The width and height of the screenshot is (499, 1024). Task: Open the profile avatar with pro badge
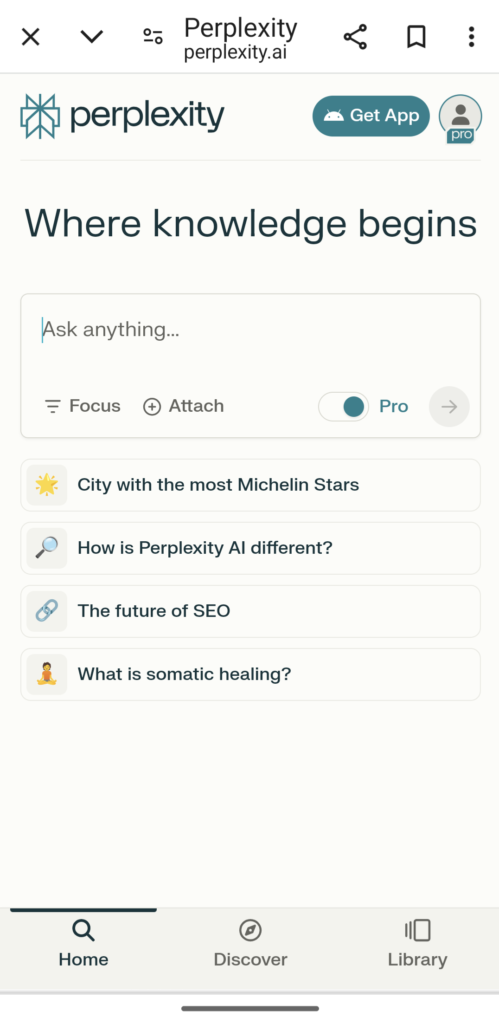(460, 117)
